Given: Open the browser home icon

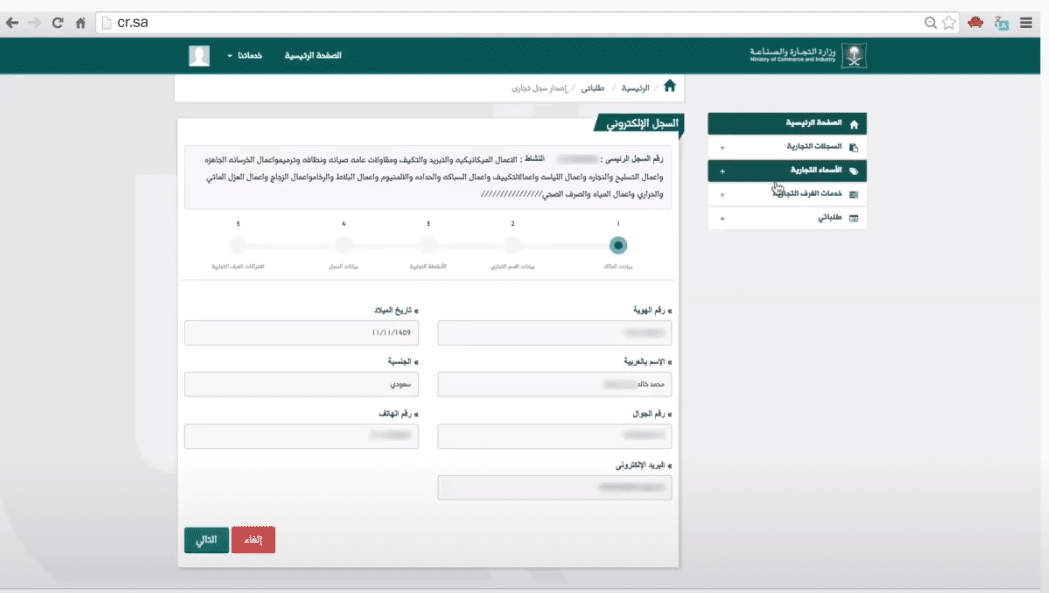Looking at the screenshot, I should (80, 23).
